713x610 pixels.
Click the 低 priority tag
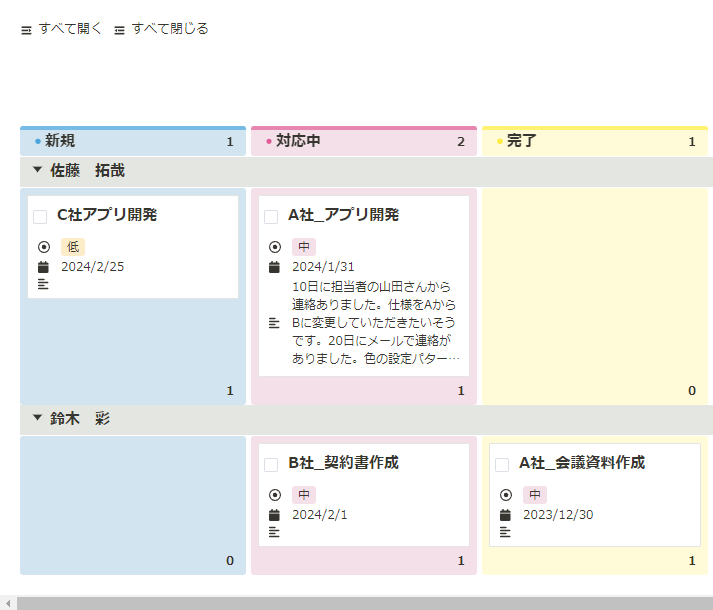pos(73,247)
